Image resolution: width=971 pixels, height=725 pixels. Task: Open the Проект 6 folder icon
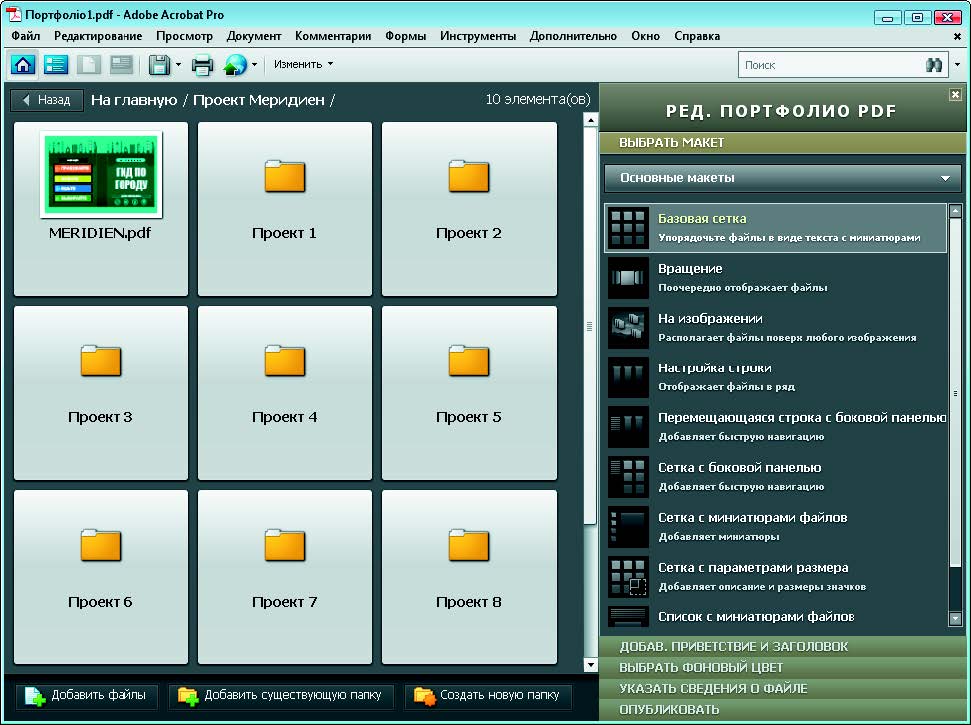pos(101,545)
